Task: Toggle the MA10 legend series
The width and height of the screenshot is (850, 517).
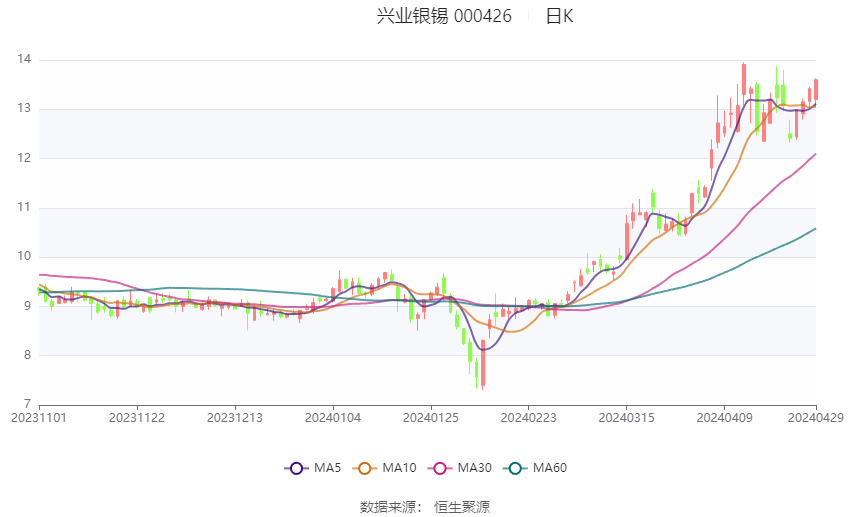Action: (384, 468)
